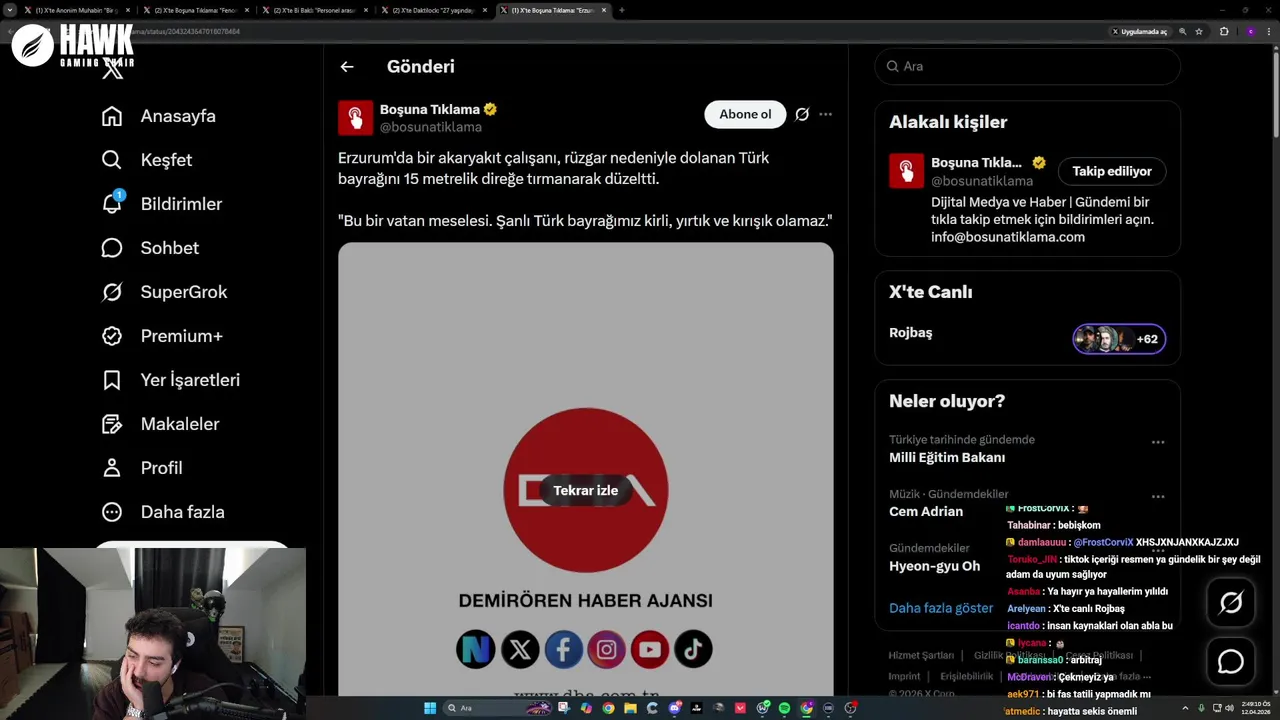
Task: Open the Hyeon-gyu Oh trend
Action: 934,566
